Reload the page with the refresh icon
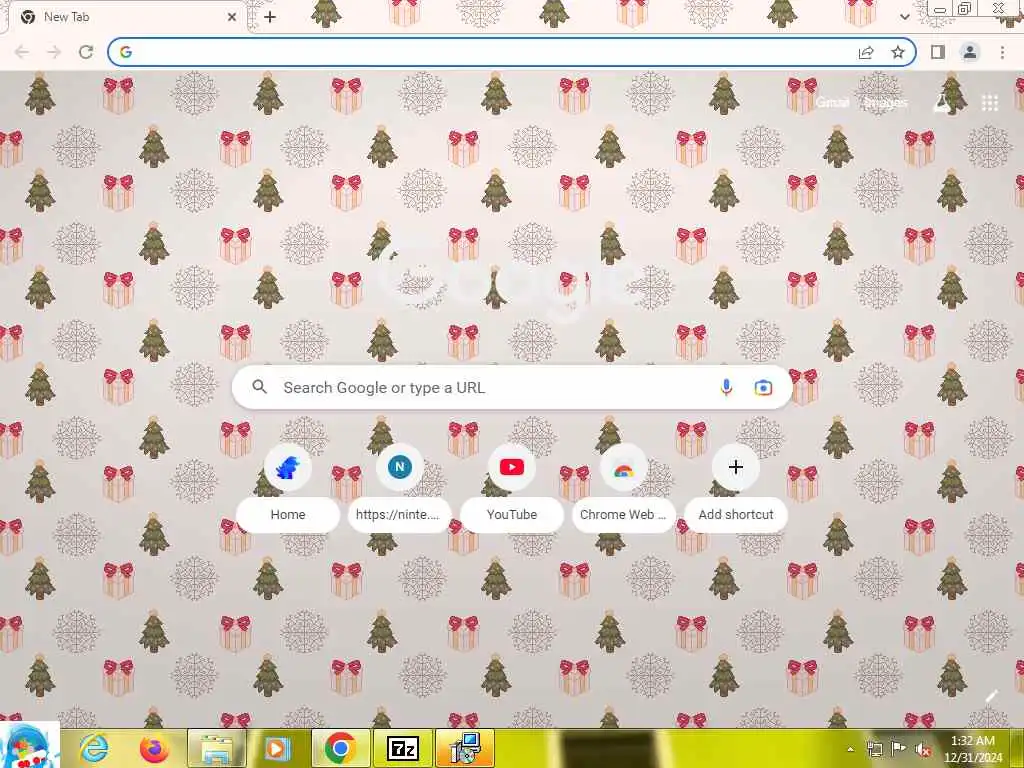This screenshot has height=768, width=1024. click(x=86, y=52)
